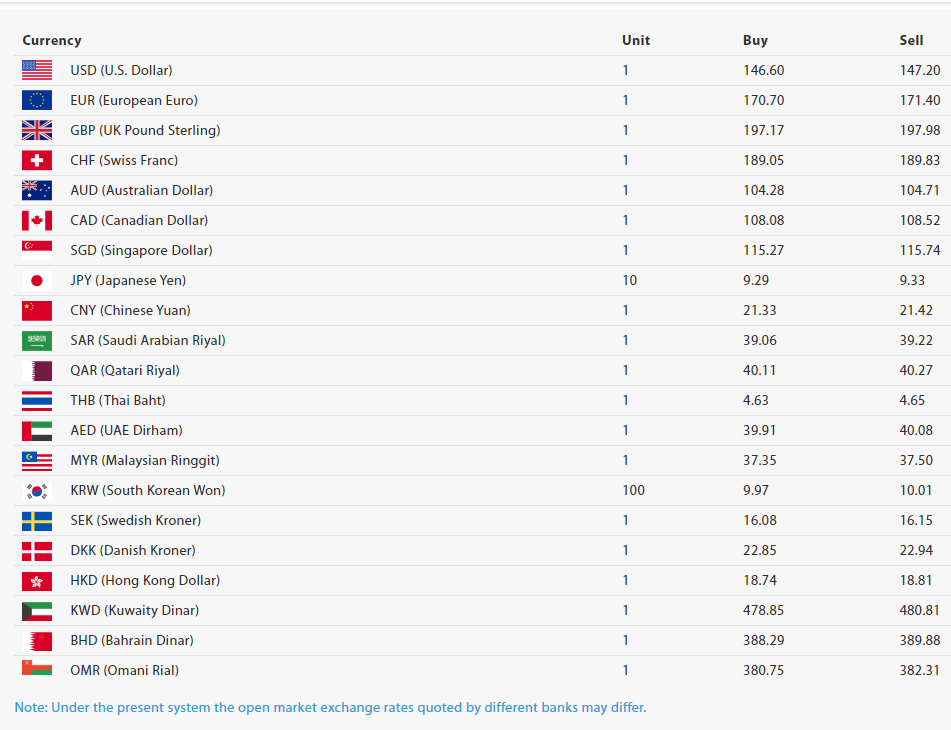Select the AUD (Australian Dollar) row label
Screen dimensions: 951x730
coord(141,190)
